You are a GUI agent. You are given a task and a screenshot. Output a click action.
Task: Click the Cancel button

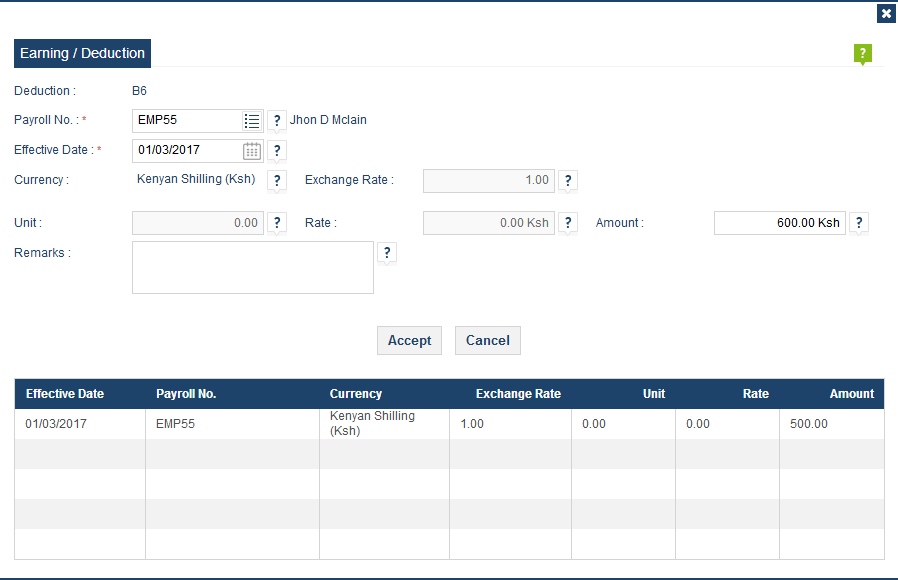point(488,341)
